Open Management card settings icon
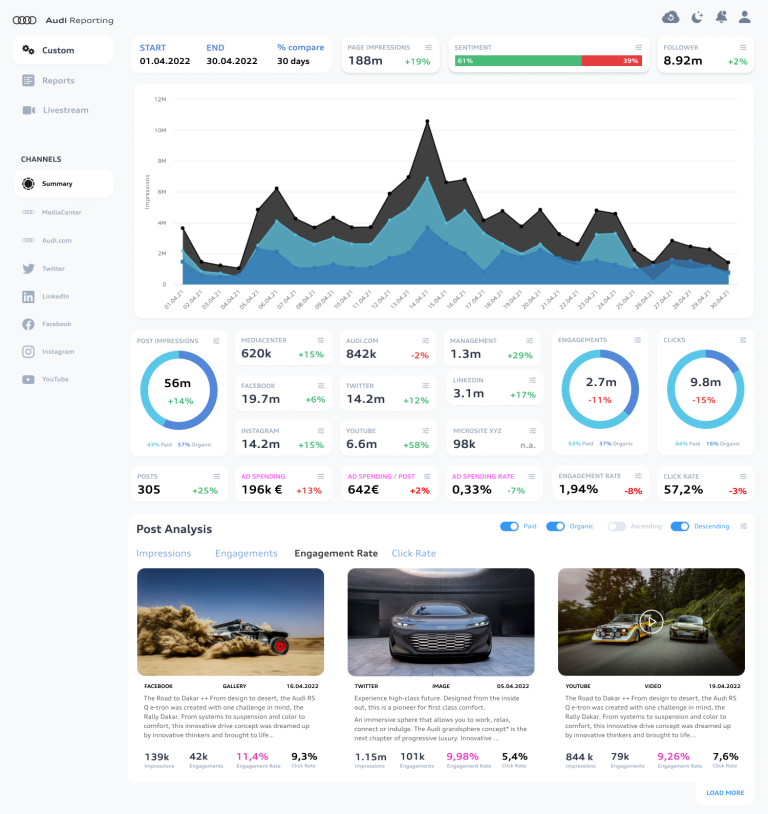768x814 pixels. (x=530, y=341)
